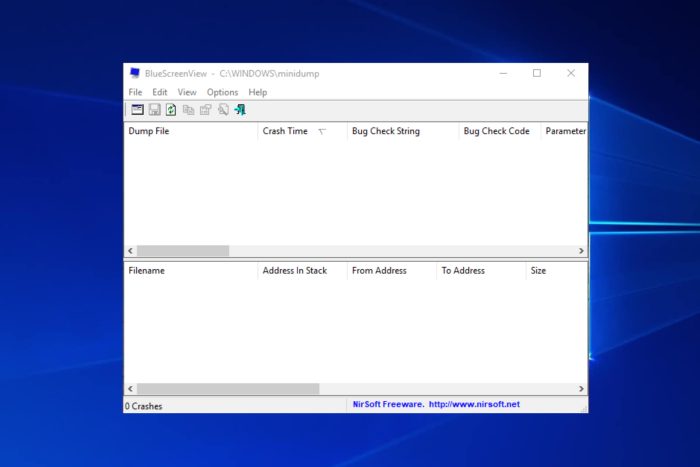Close the BlueScreenView window
Image resolution: width=700 pixels, height=467 pixels.
(571, 73)
